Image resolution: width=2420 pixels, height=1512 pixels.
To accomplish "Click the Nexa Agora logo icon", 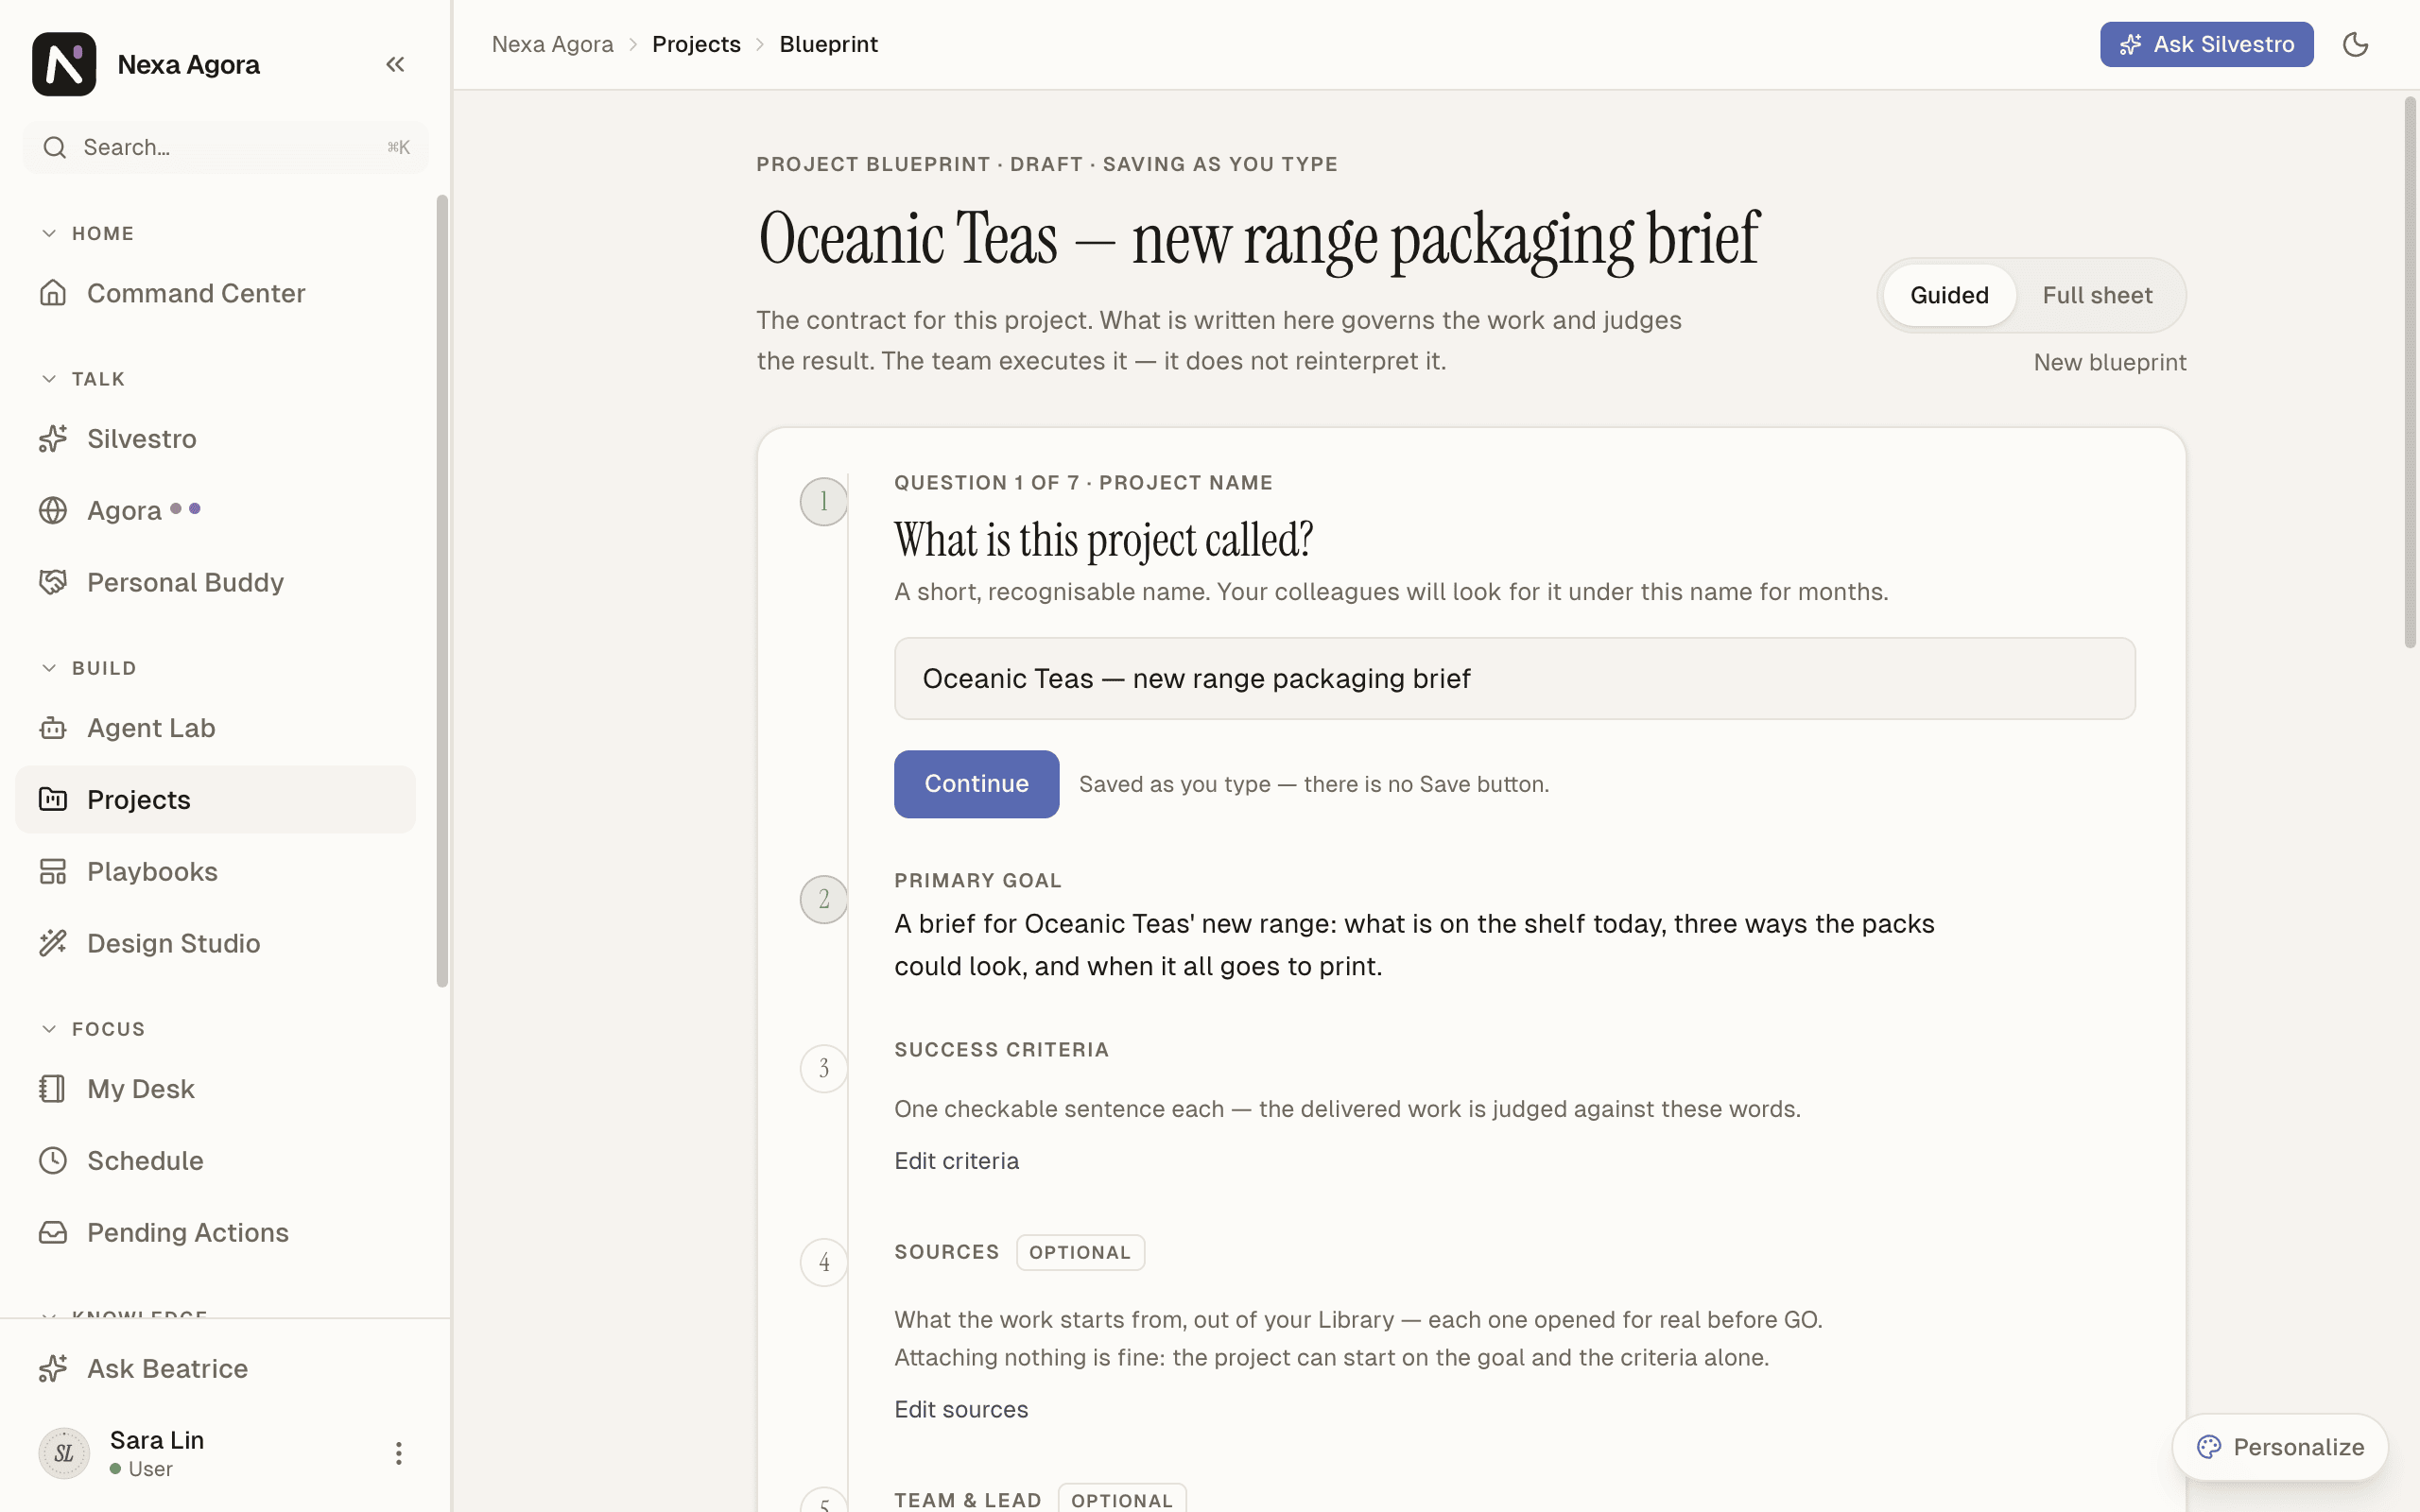I will pyautogui.click(x=64, y=64).
